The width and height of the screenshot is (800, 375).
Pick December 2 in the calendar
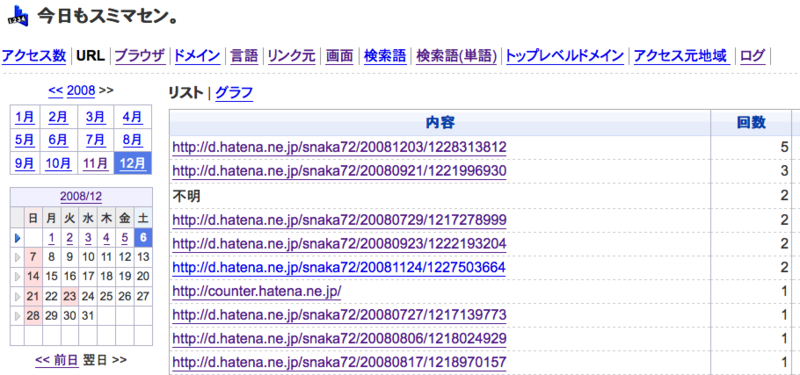click(x=70, y=238)
